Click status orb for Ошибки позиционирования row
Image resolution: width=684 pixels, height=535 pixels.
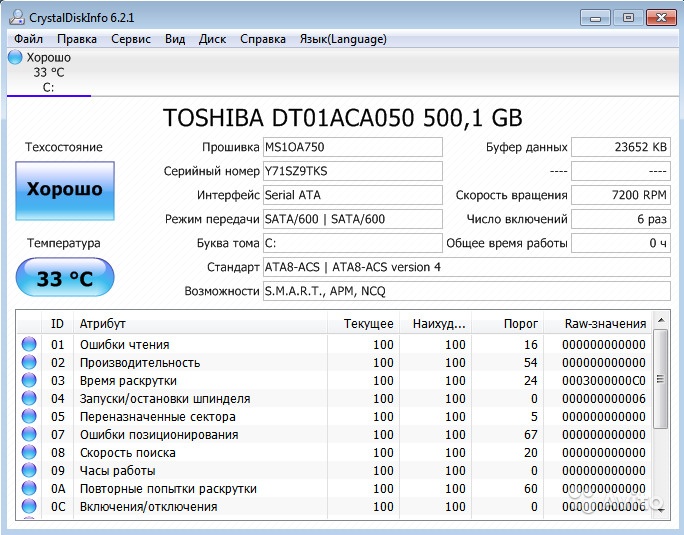(29, 434)
